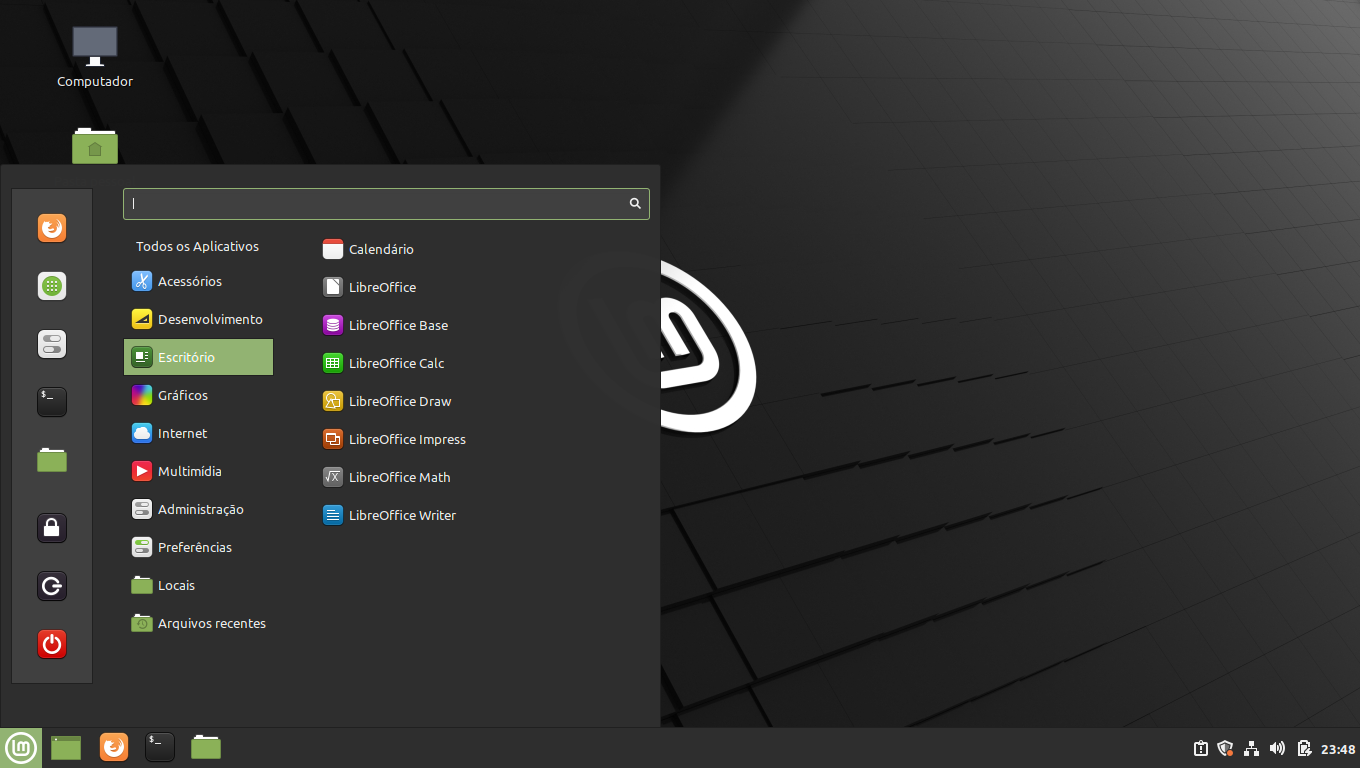This screenshot has width=1360, height=768.
Task: Click the red power shutdown icon
Action: (x=52, y=644)
